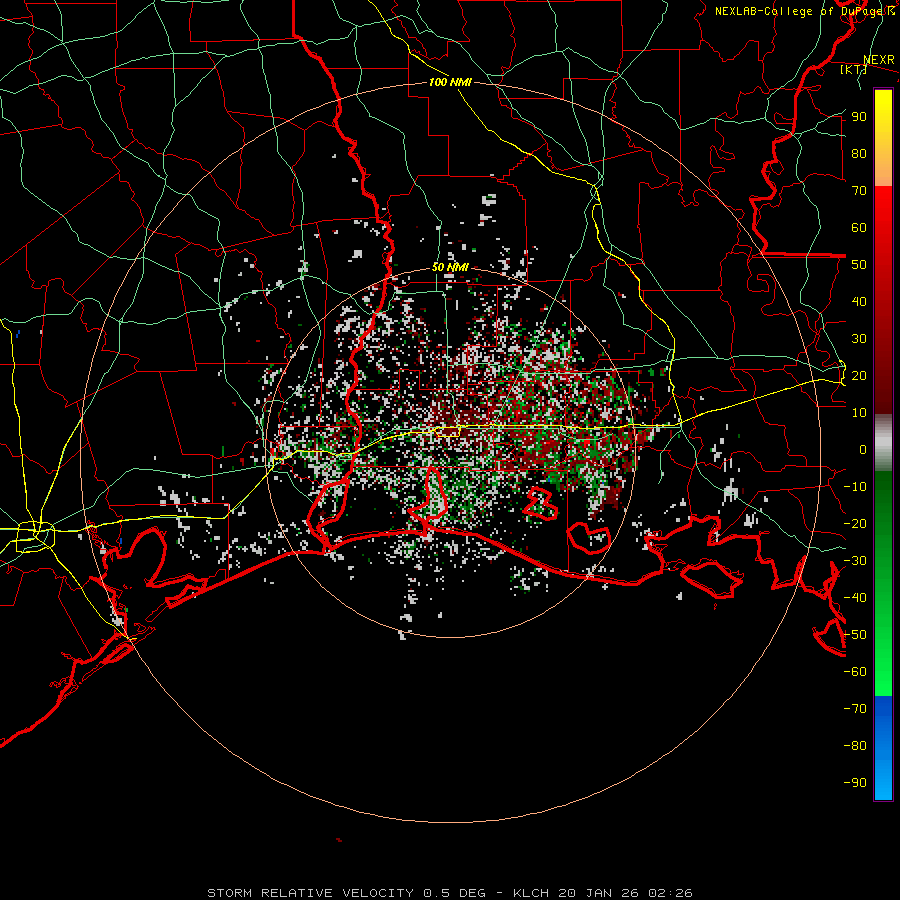Click the -60 value on velocity scale
The height and width of the screenshot is (900, 900).
[855, 672]
